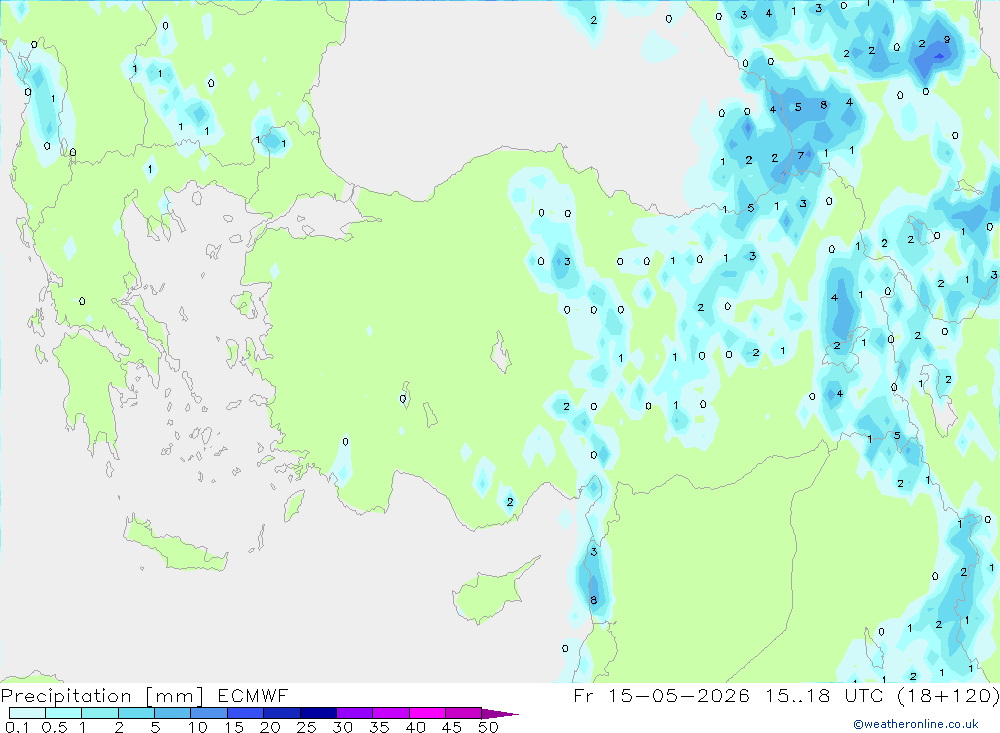1000x733 pixels.
Task: Click the '40' legend scale label
Action: point(416,727)
